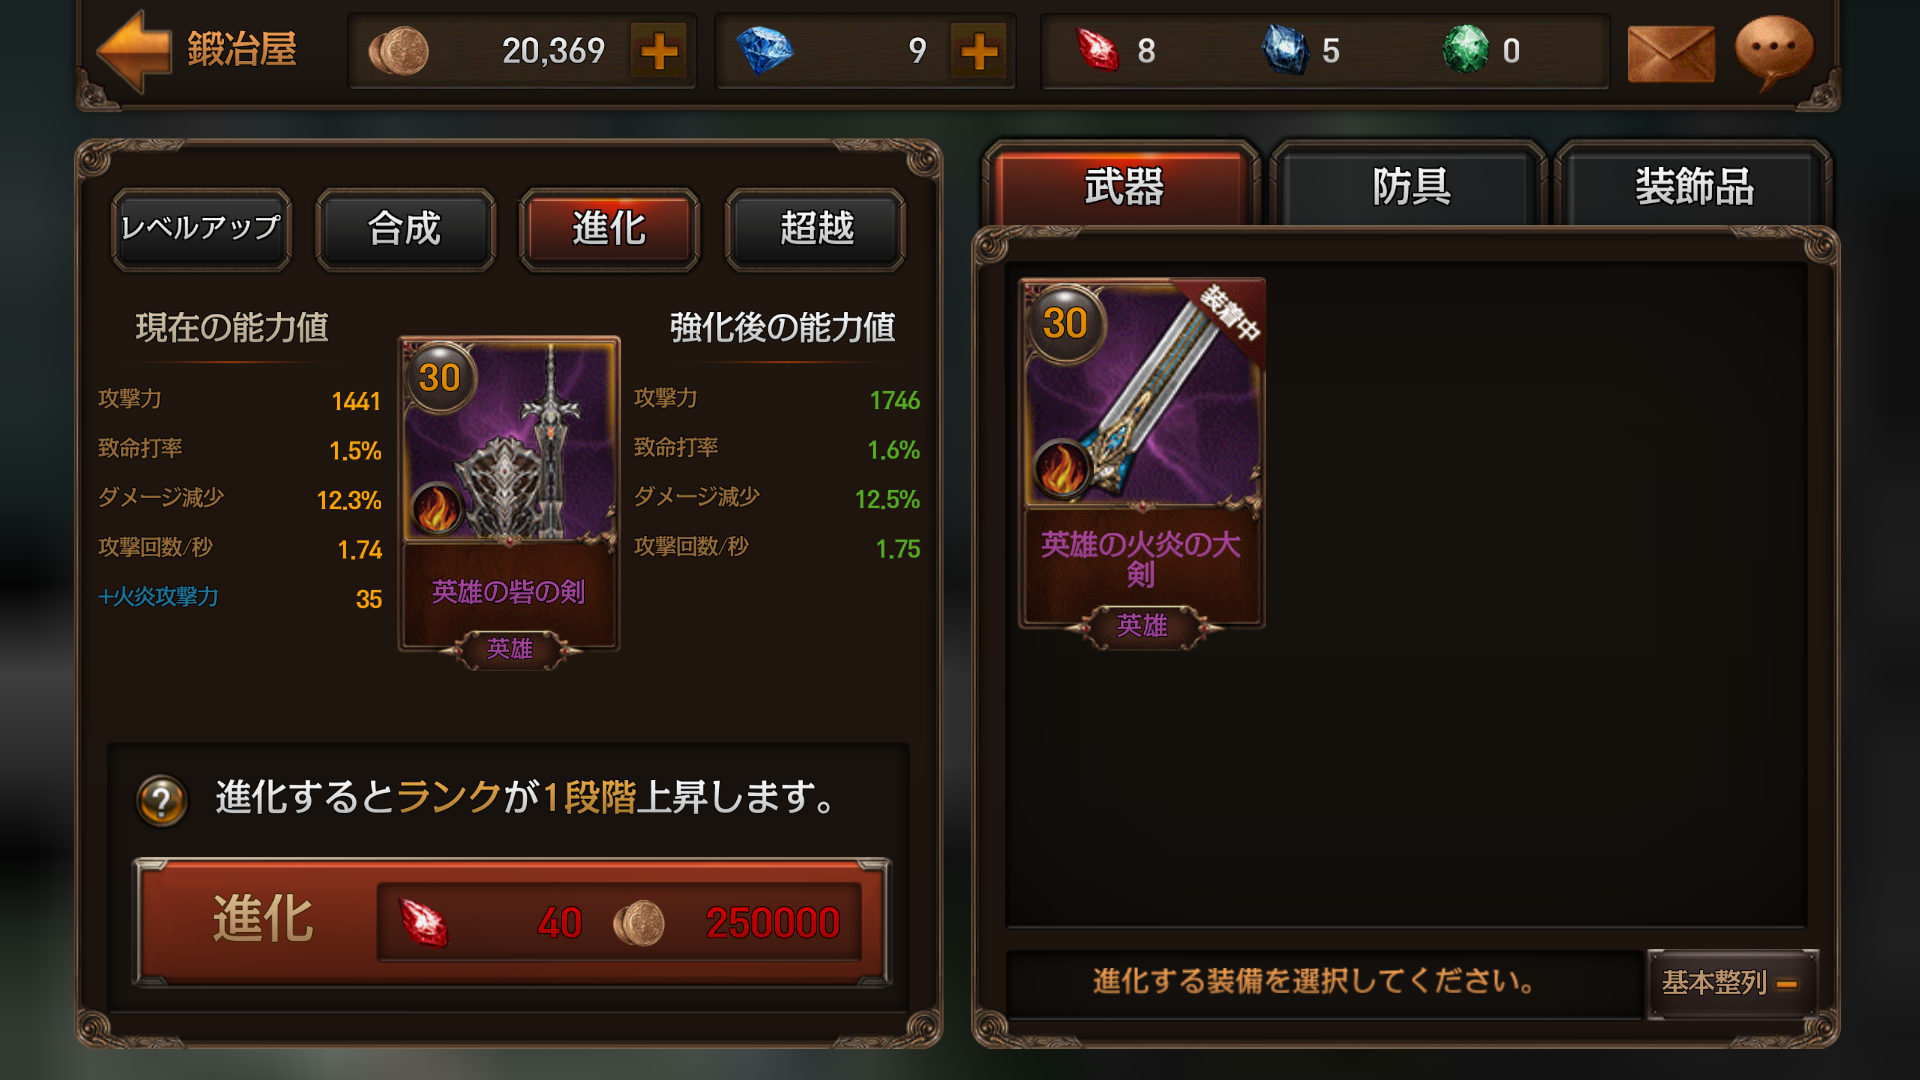
Task: Open the 装飾品 equipment tab
Action: 1694,187
